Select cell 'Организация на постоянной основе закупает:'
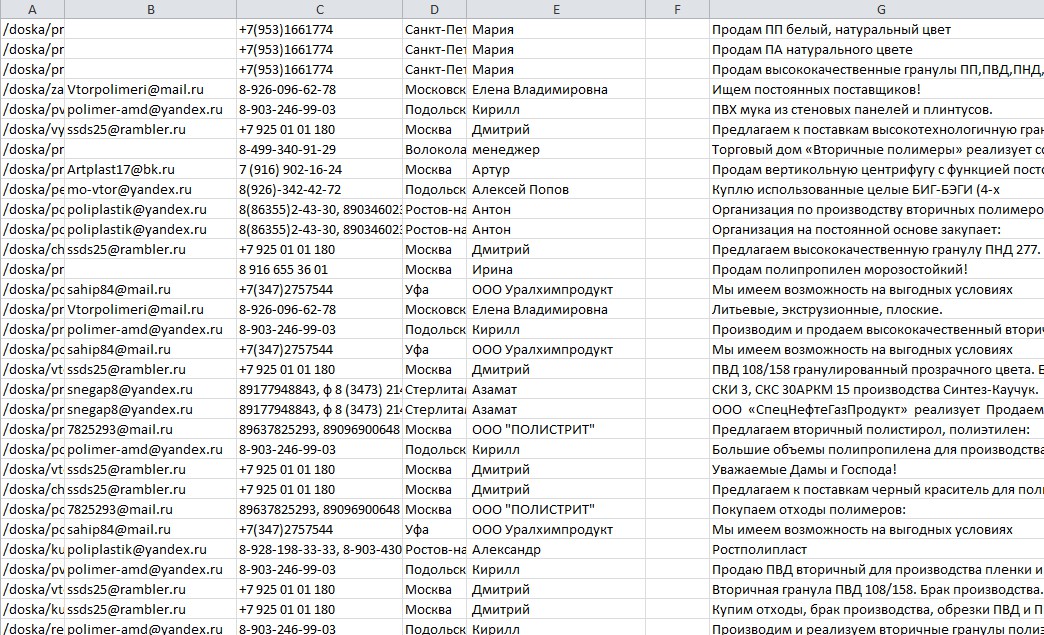 tap(877, 229)
